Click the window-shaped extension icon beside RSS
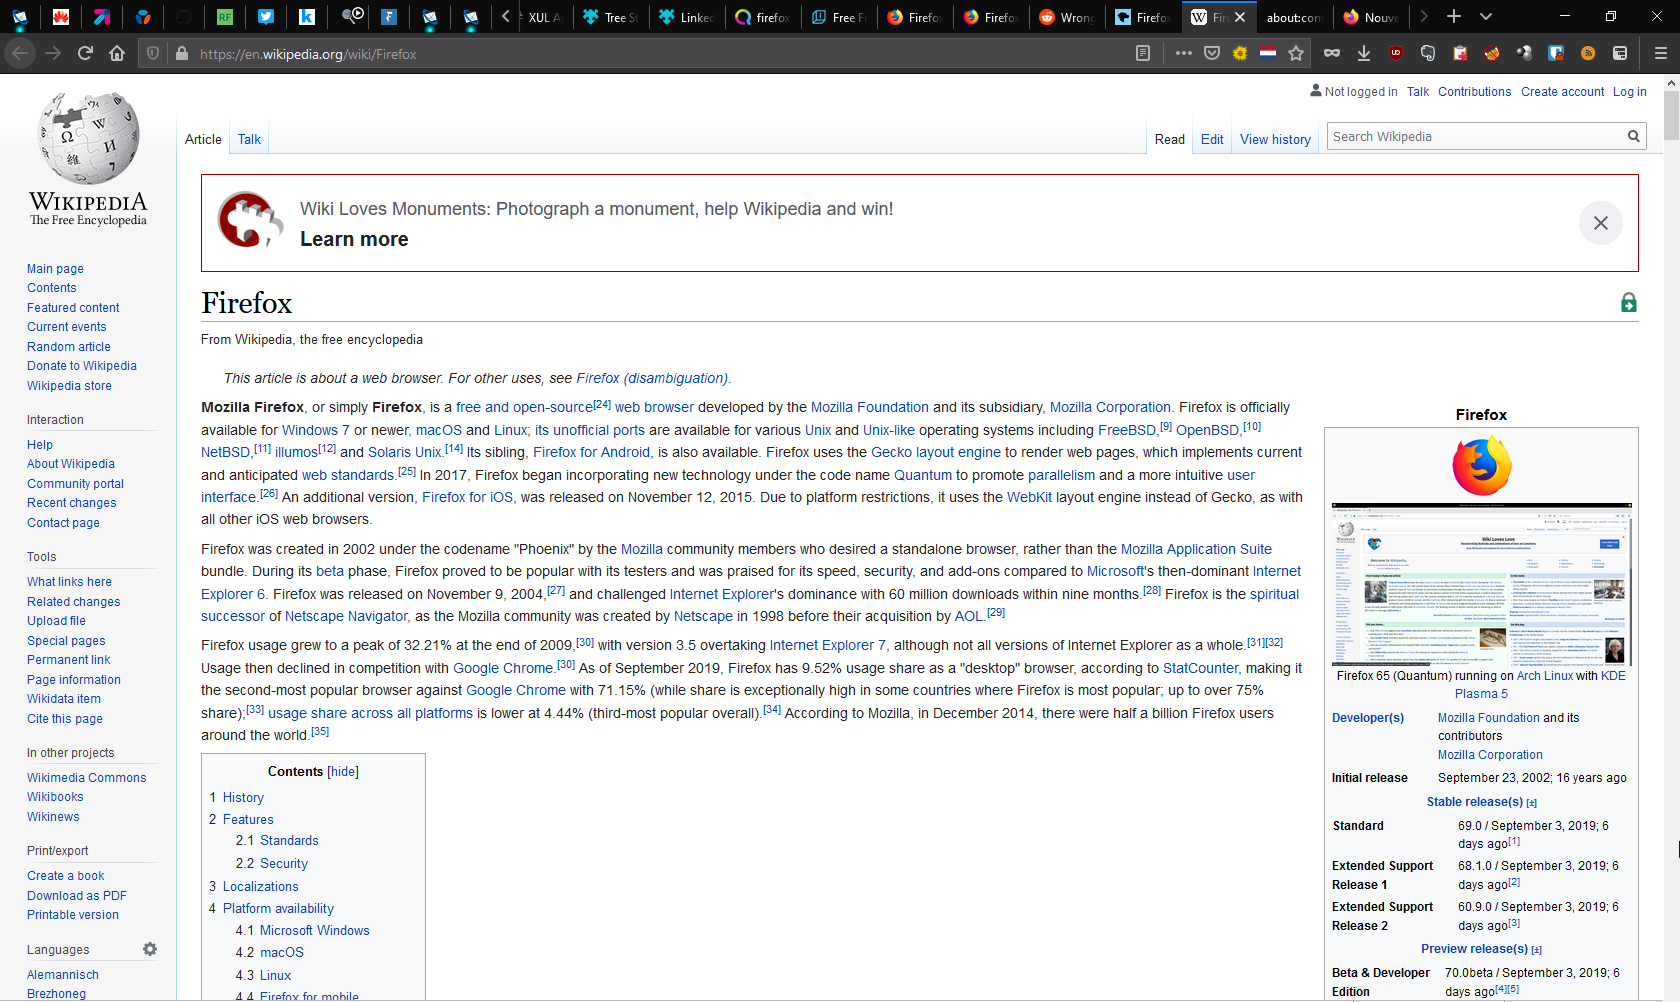 [x=1620, y=53]
